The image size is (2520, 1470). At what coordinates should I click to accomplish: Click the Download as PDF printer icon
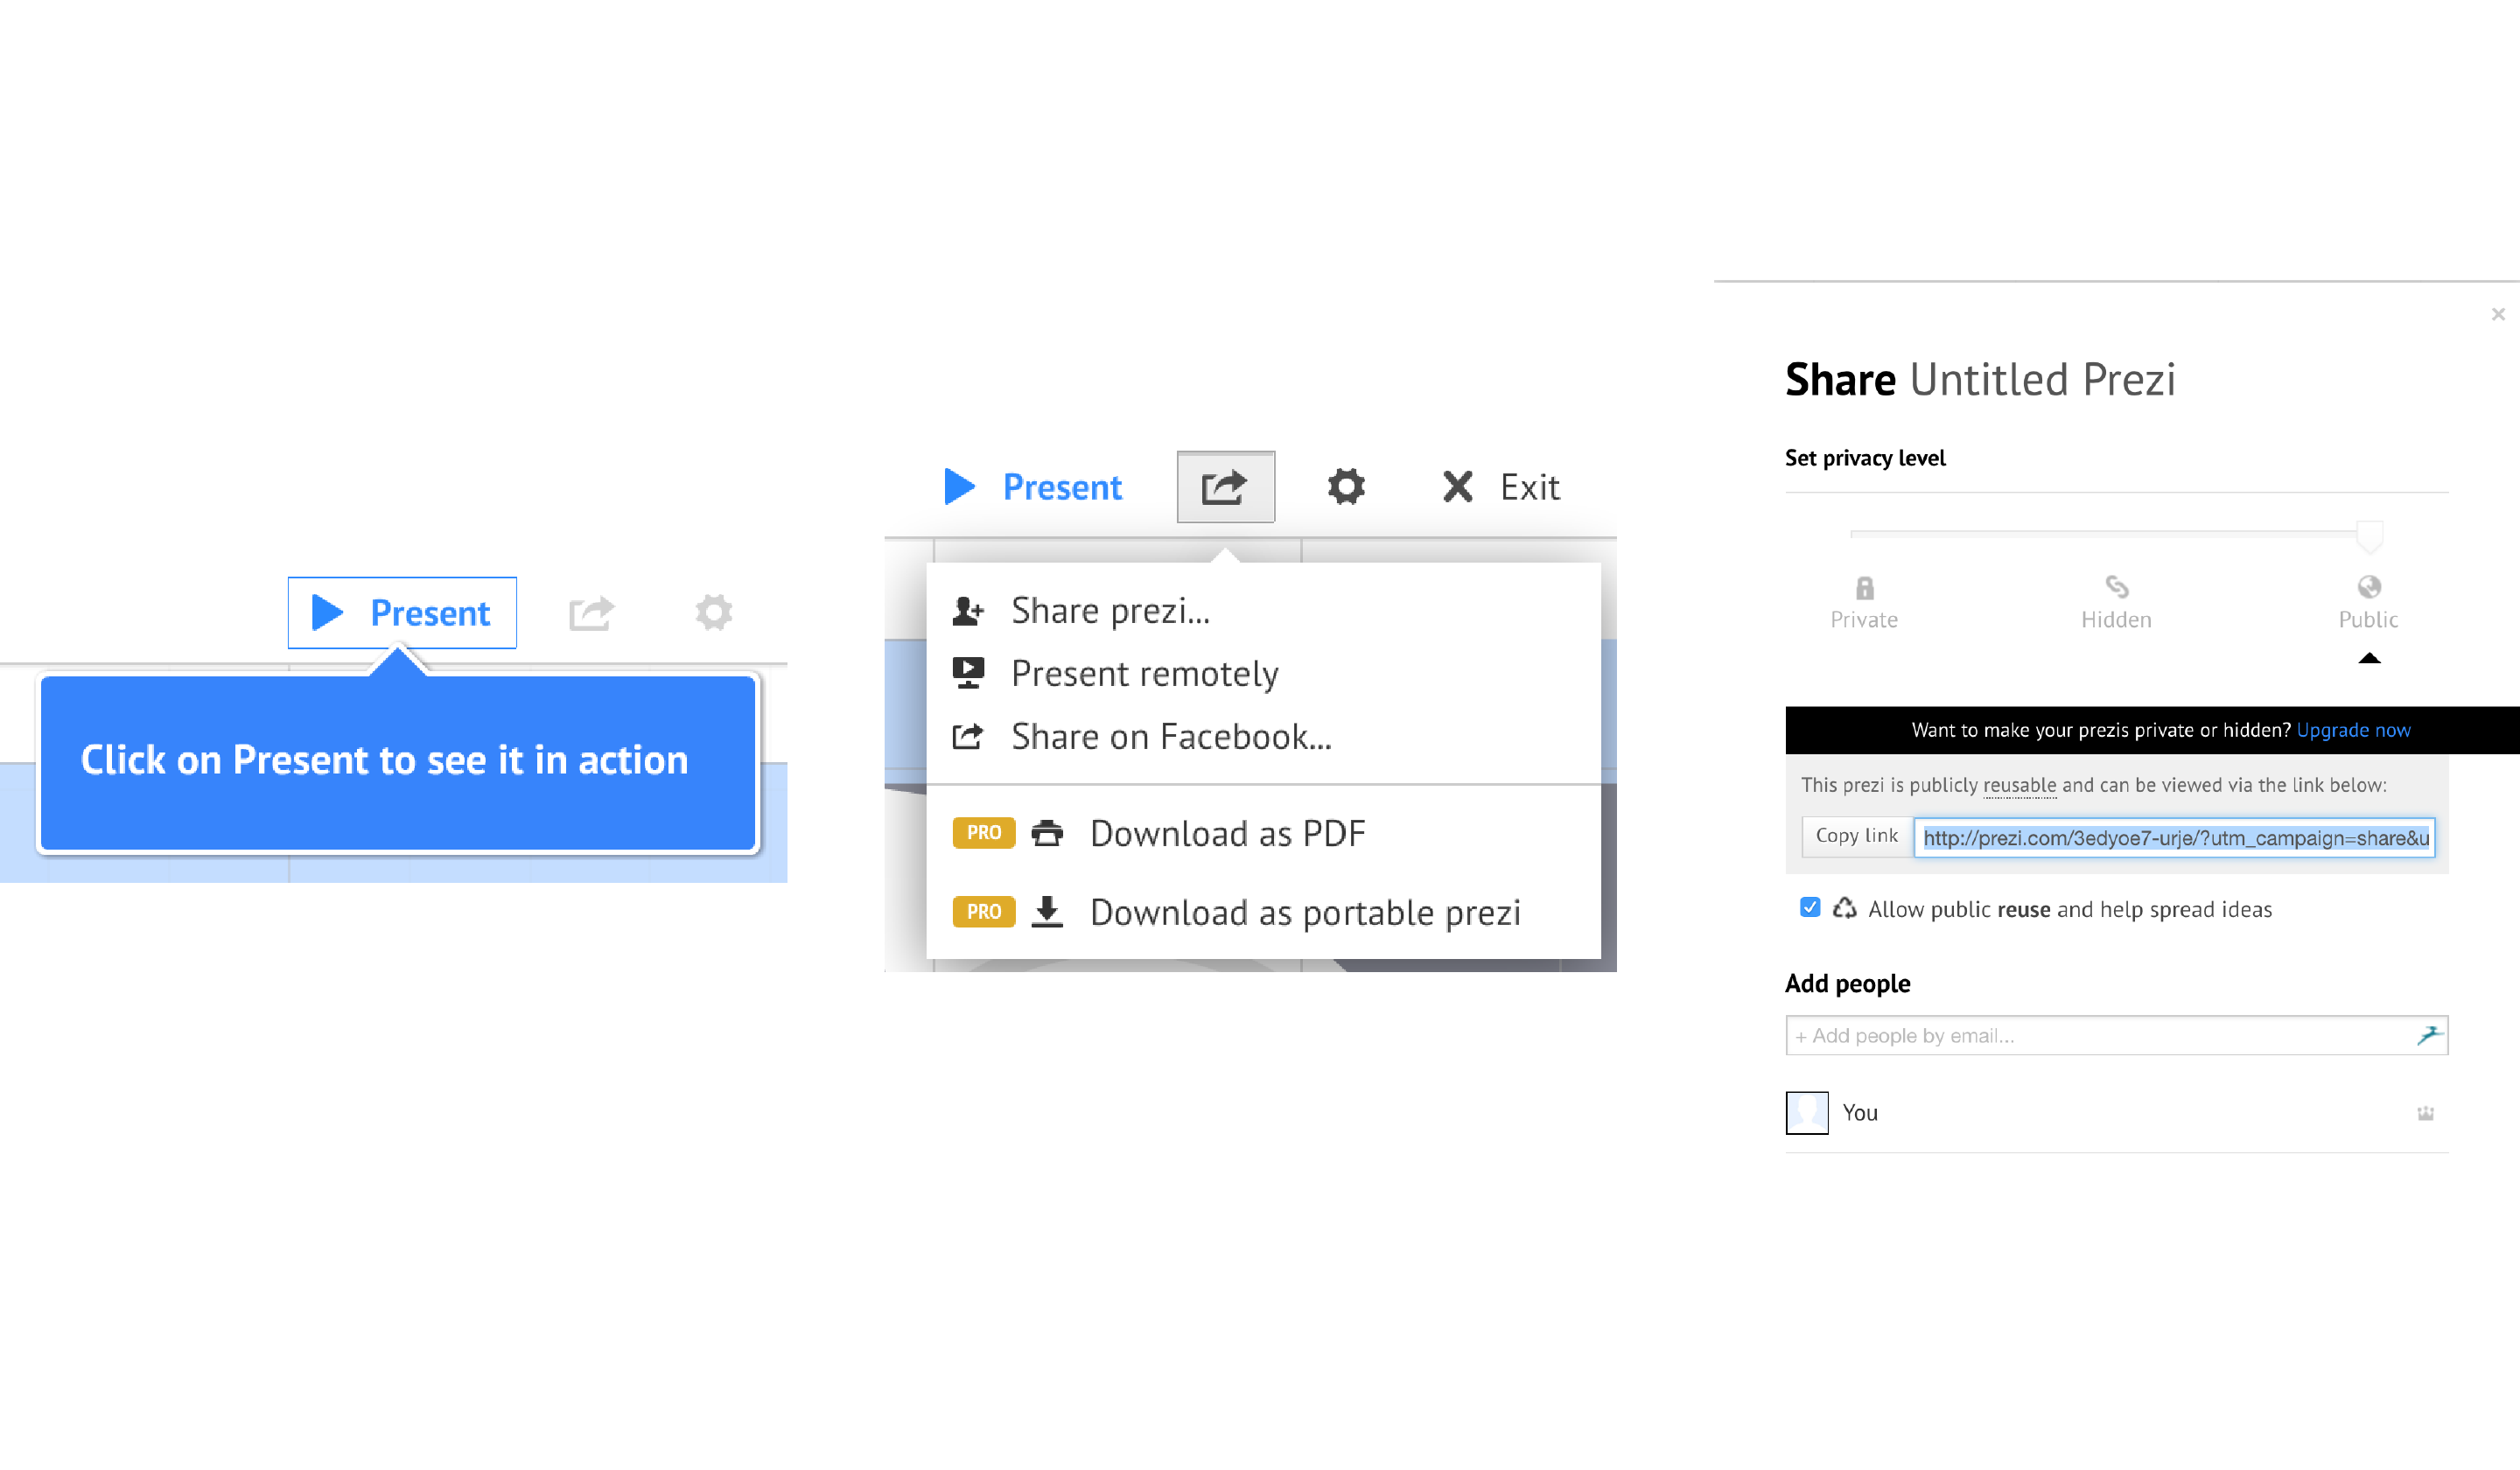click(x=1046, y=833)
